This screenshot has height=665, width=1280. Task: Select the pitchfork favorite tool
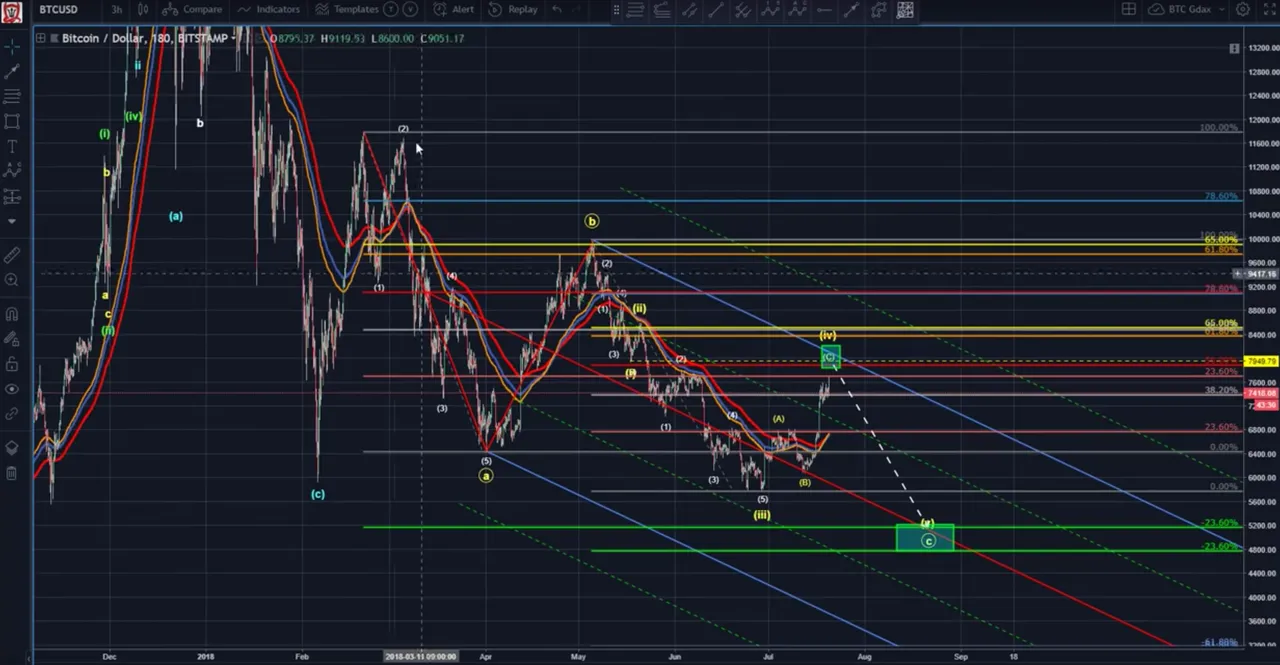pyautogui.click(x=743, y=10)
